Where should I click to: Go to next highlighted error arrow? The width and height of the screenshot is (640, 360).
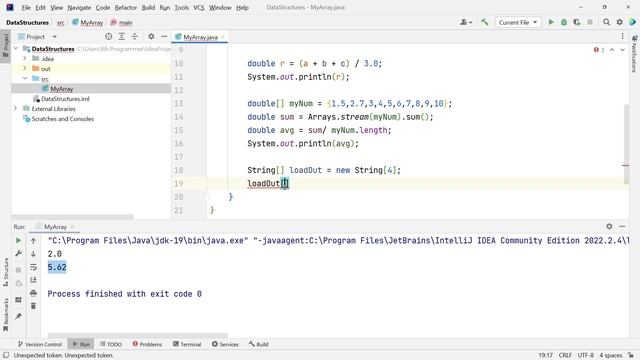click(622, 50)
